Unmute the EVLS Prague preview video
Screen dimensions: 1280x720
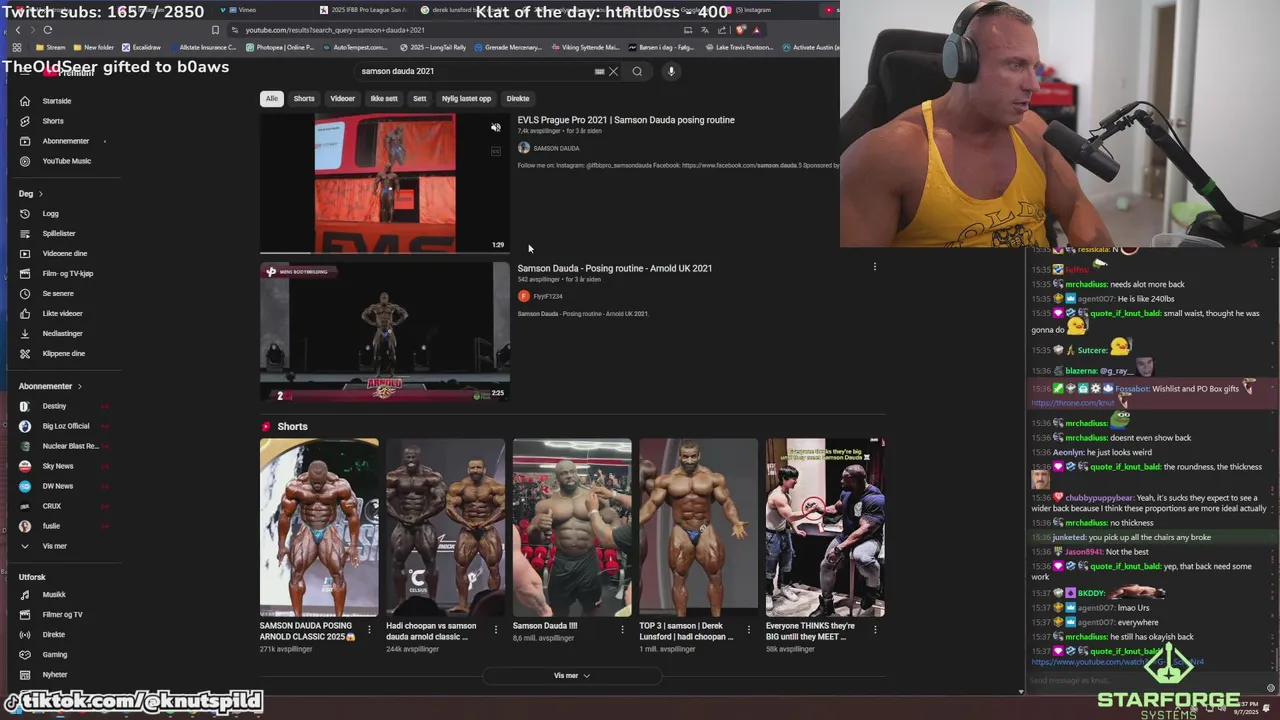(x=495, y=128)
